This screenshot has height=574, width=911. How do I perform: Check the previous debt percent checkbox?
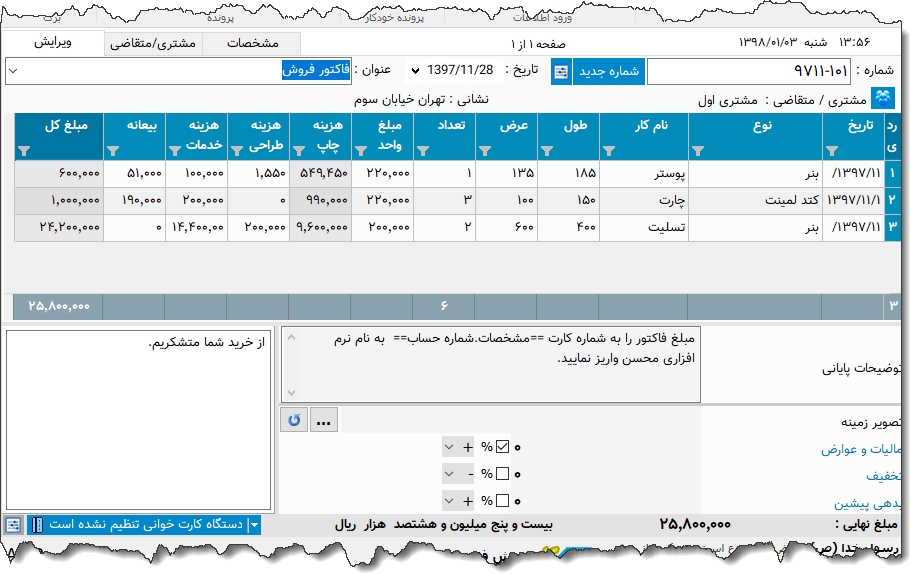pyautogui.click(x=502, y=501)
